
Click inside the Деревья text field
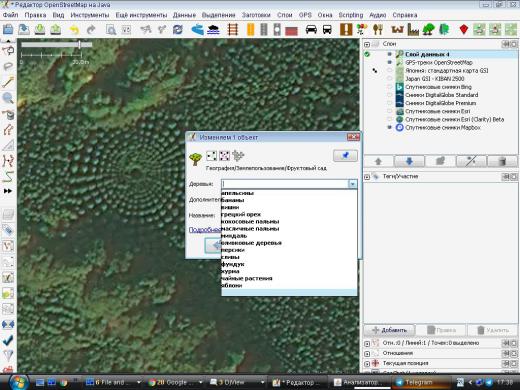[x=285, y=184]
